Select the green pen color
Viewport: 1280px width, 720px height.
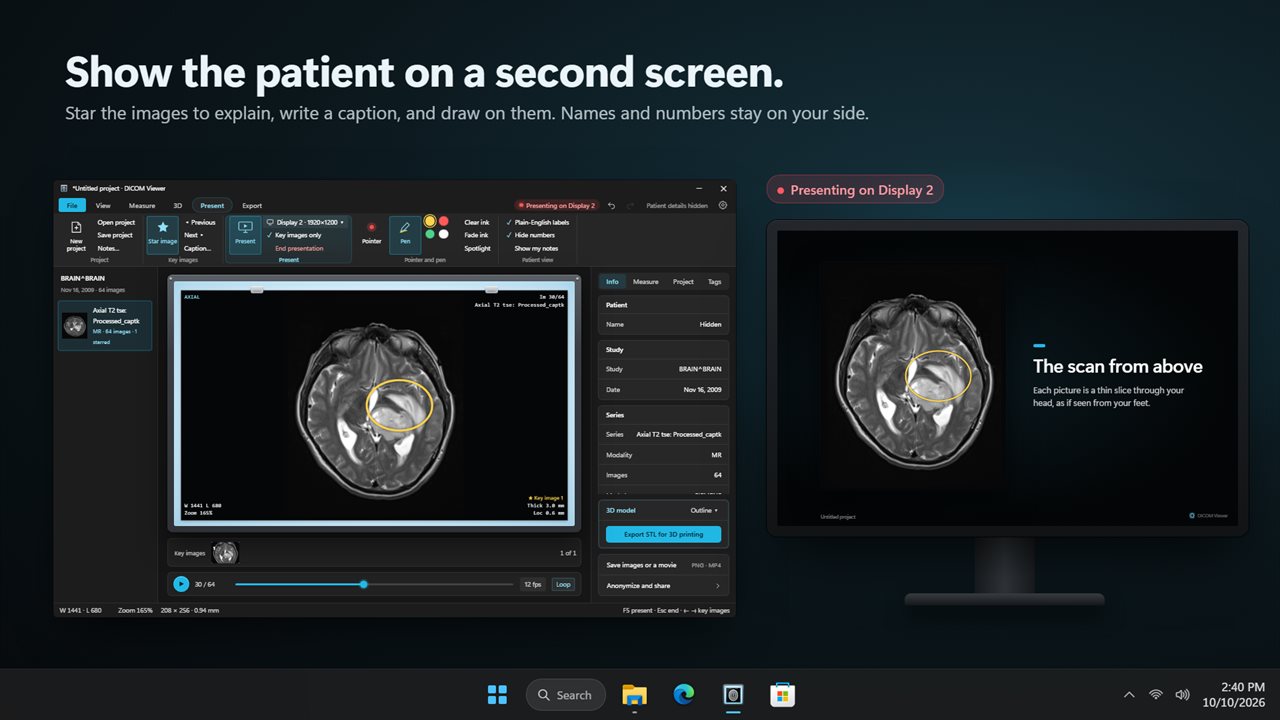pos(430,234)
